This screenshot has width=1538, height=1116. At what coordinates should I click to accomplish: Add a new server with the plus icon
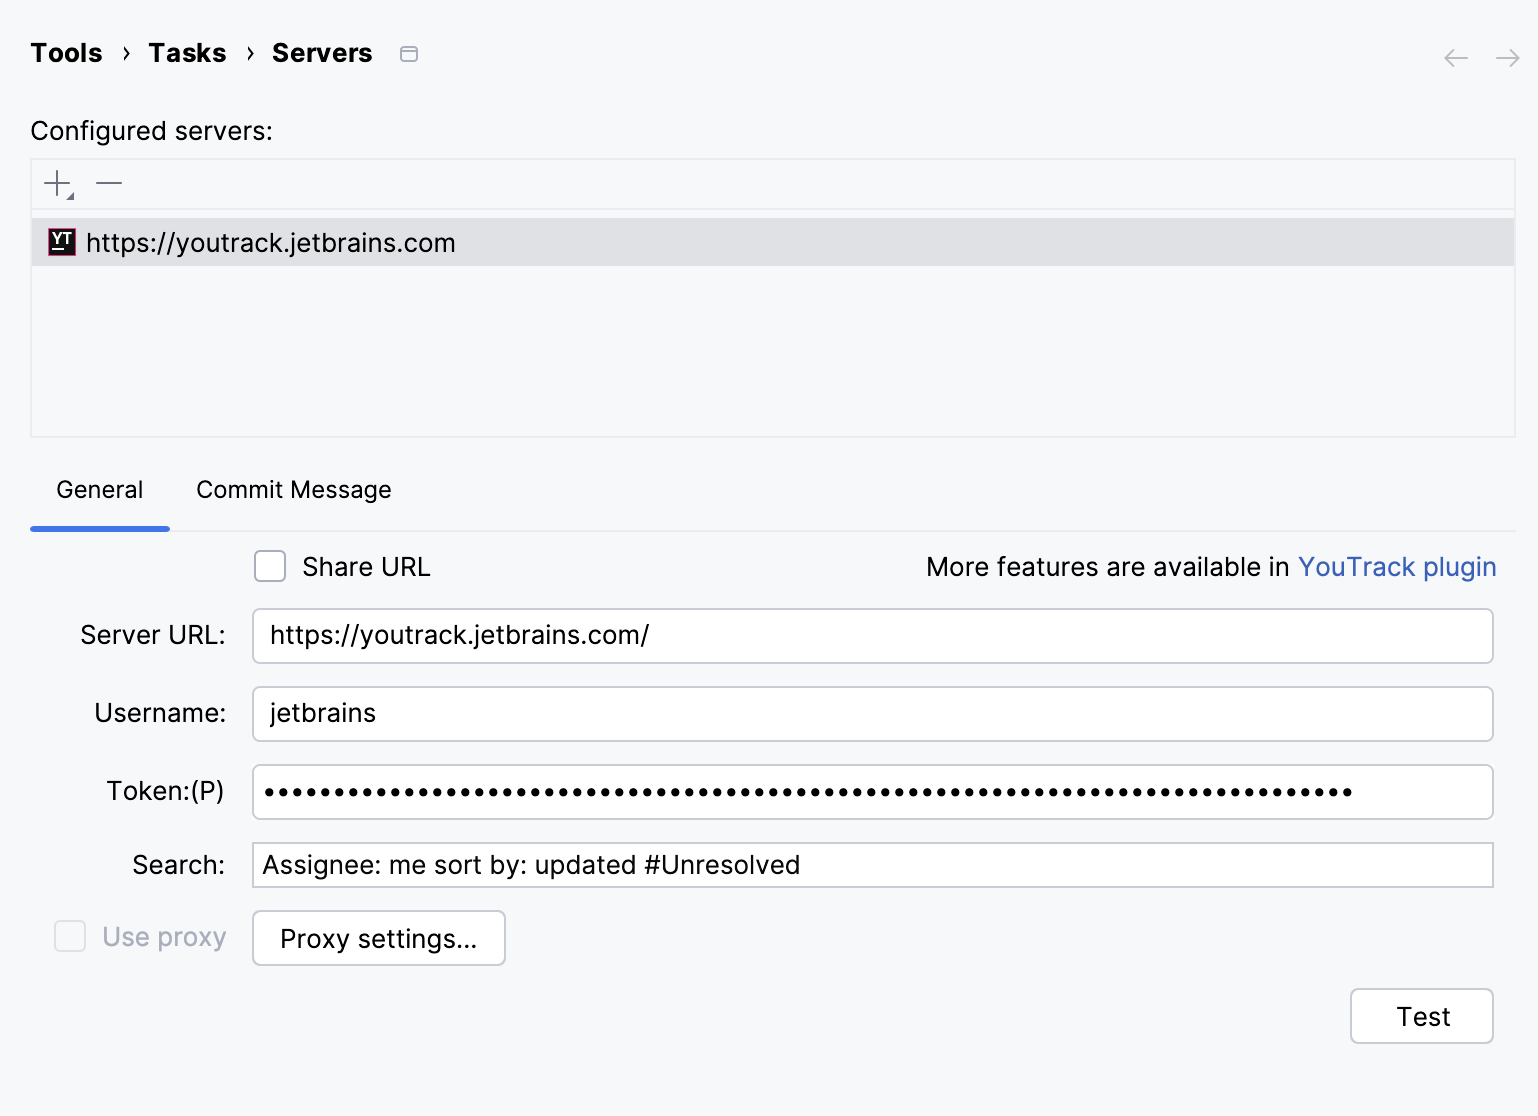click(x=55, y=182)
